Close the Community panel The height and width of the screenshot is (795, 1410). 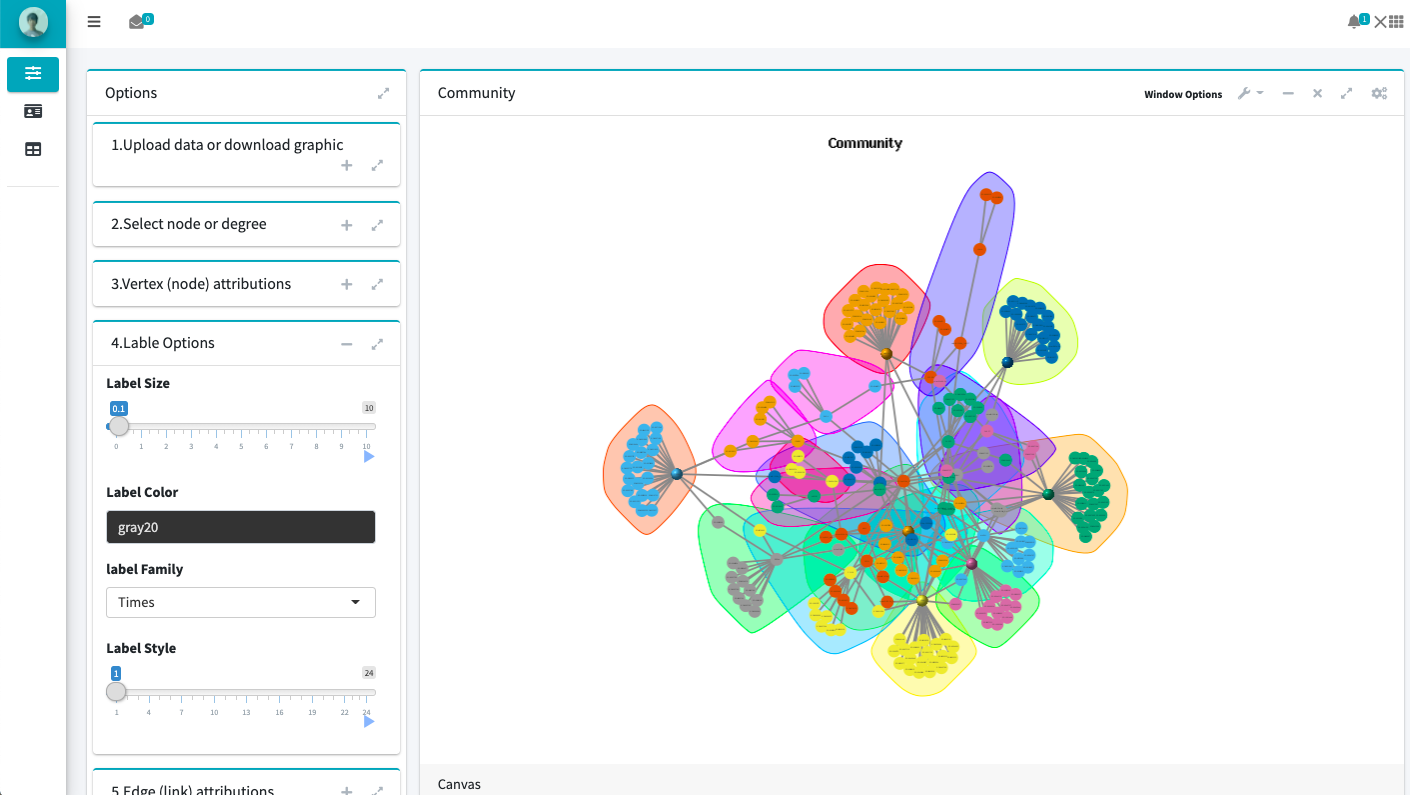pos(1317,93)
